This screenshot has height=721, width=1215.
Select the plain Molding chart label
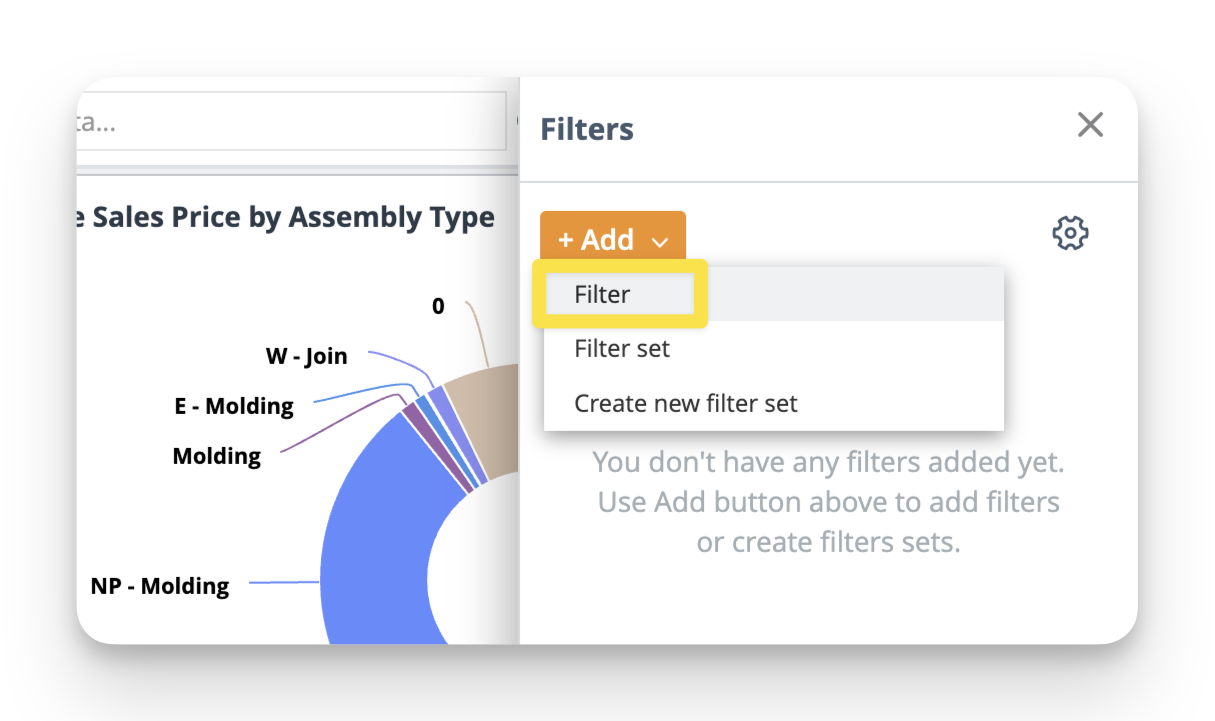(217, 457)
